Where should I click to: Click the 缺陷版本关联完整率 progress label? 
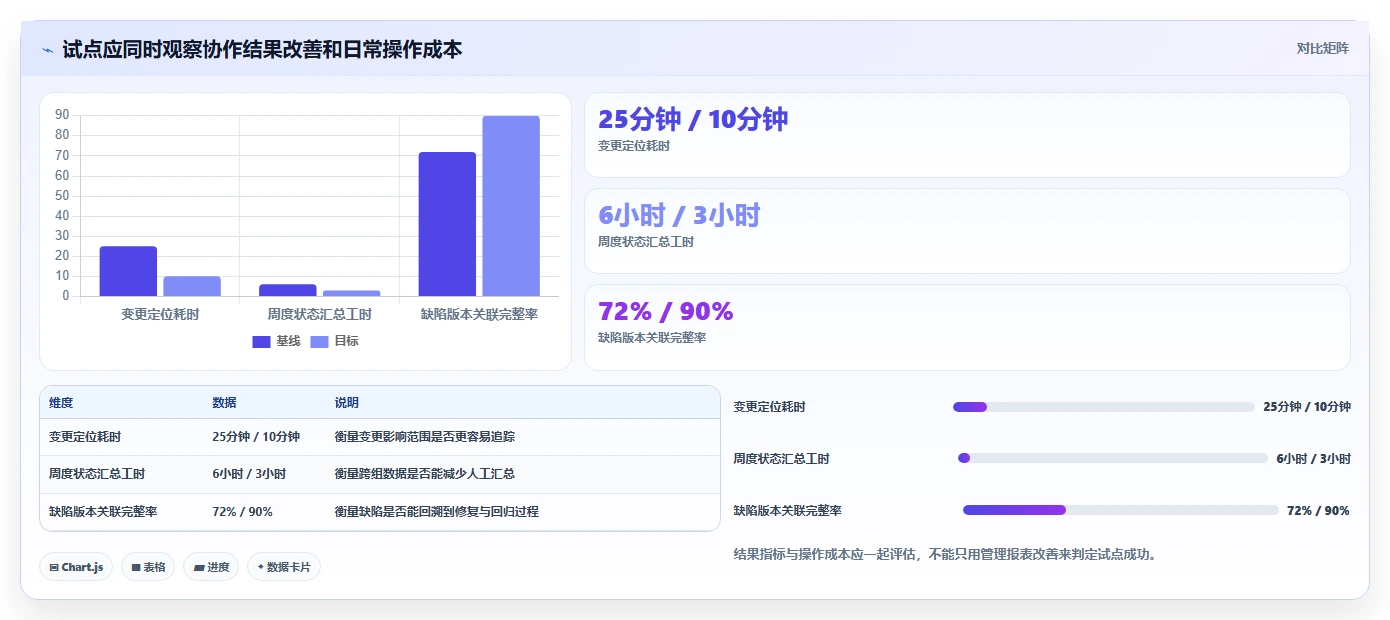coord(787,510)
